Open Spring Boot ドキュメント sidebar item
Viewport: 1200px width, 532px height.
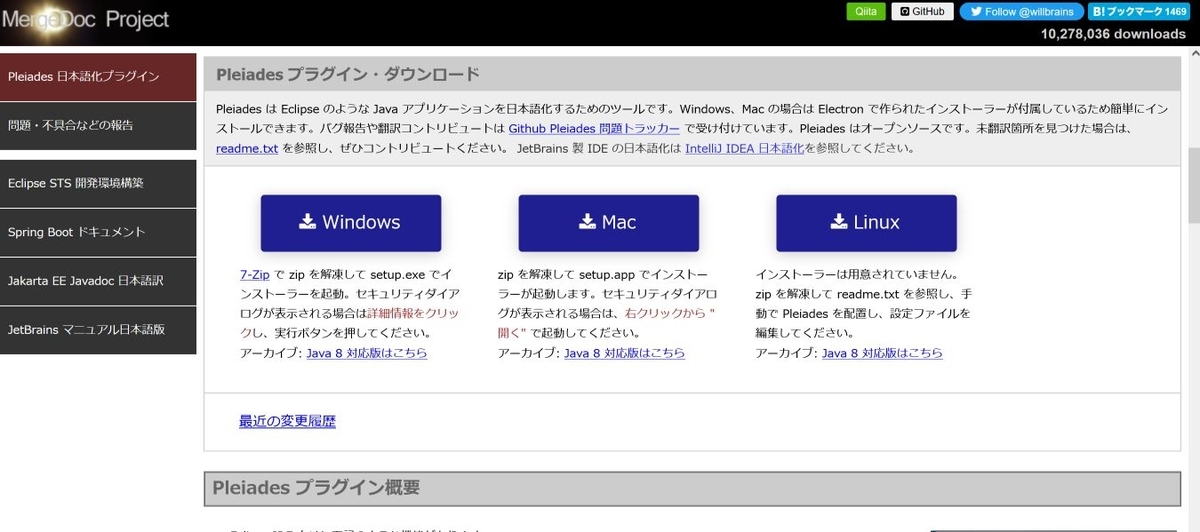pyautogui.click(x=98, y=233)
